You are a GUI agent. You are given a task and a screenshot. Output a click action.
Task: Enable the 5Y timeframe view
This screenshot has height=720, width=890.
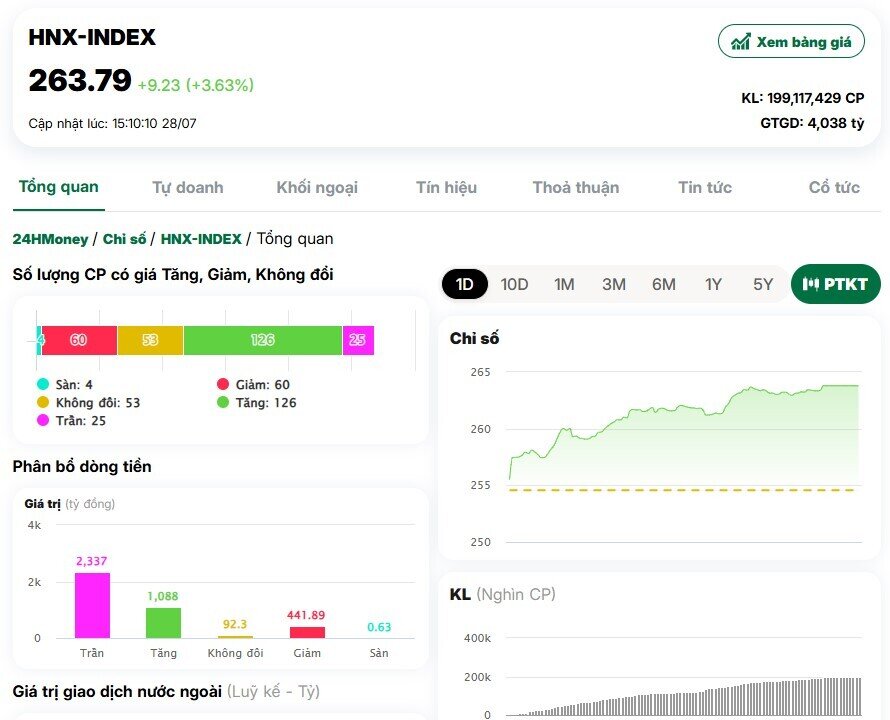point(764,284)
